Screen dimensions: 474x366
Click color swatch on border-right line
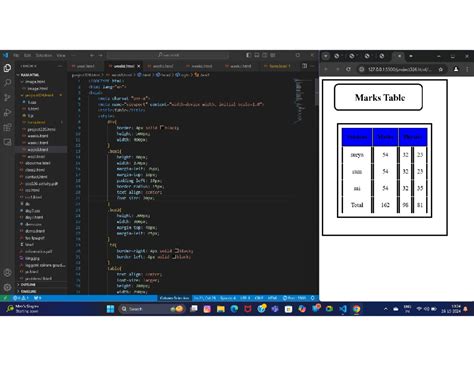pos(176,250)
